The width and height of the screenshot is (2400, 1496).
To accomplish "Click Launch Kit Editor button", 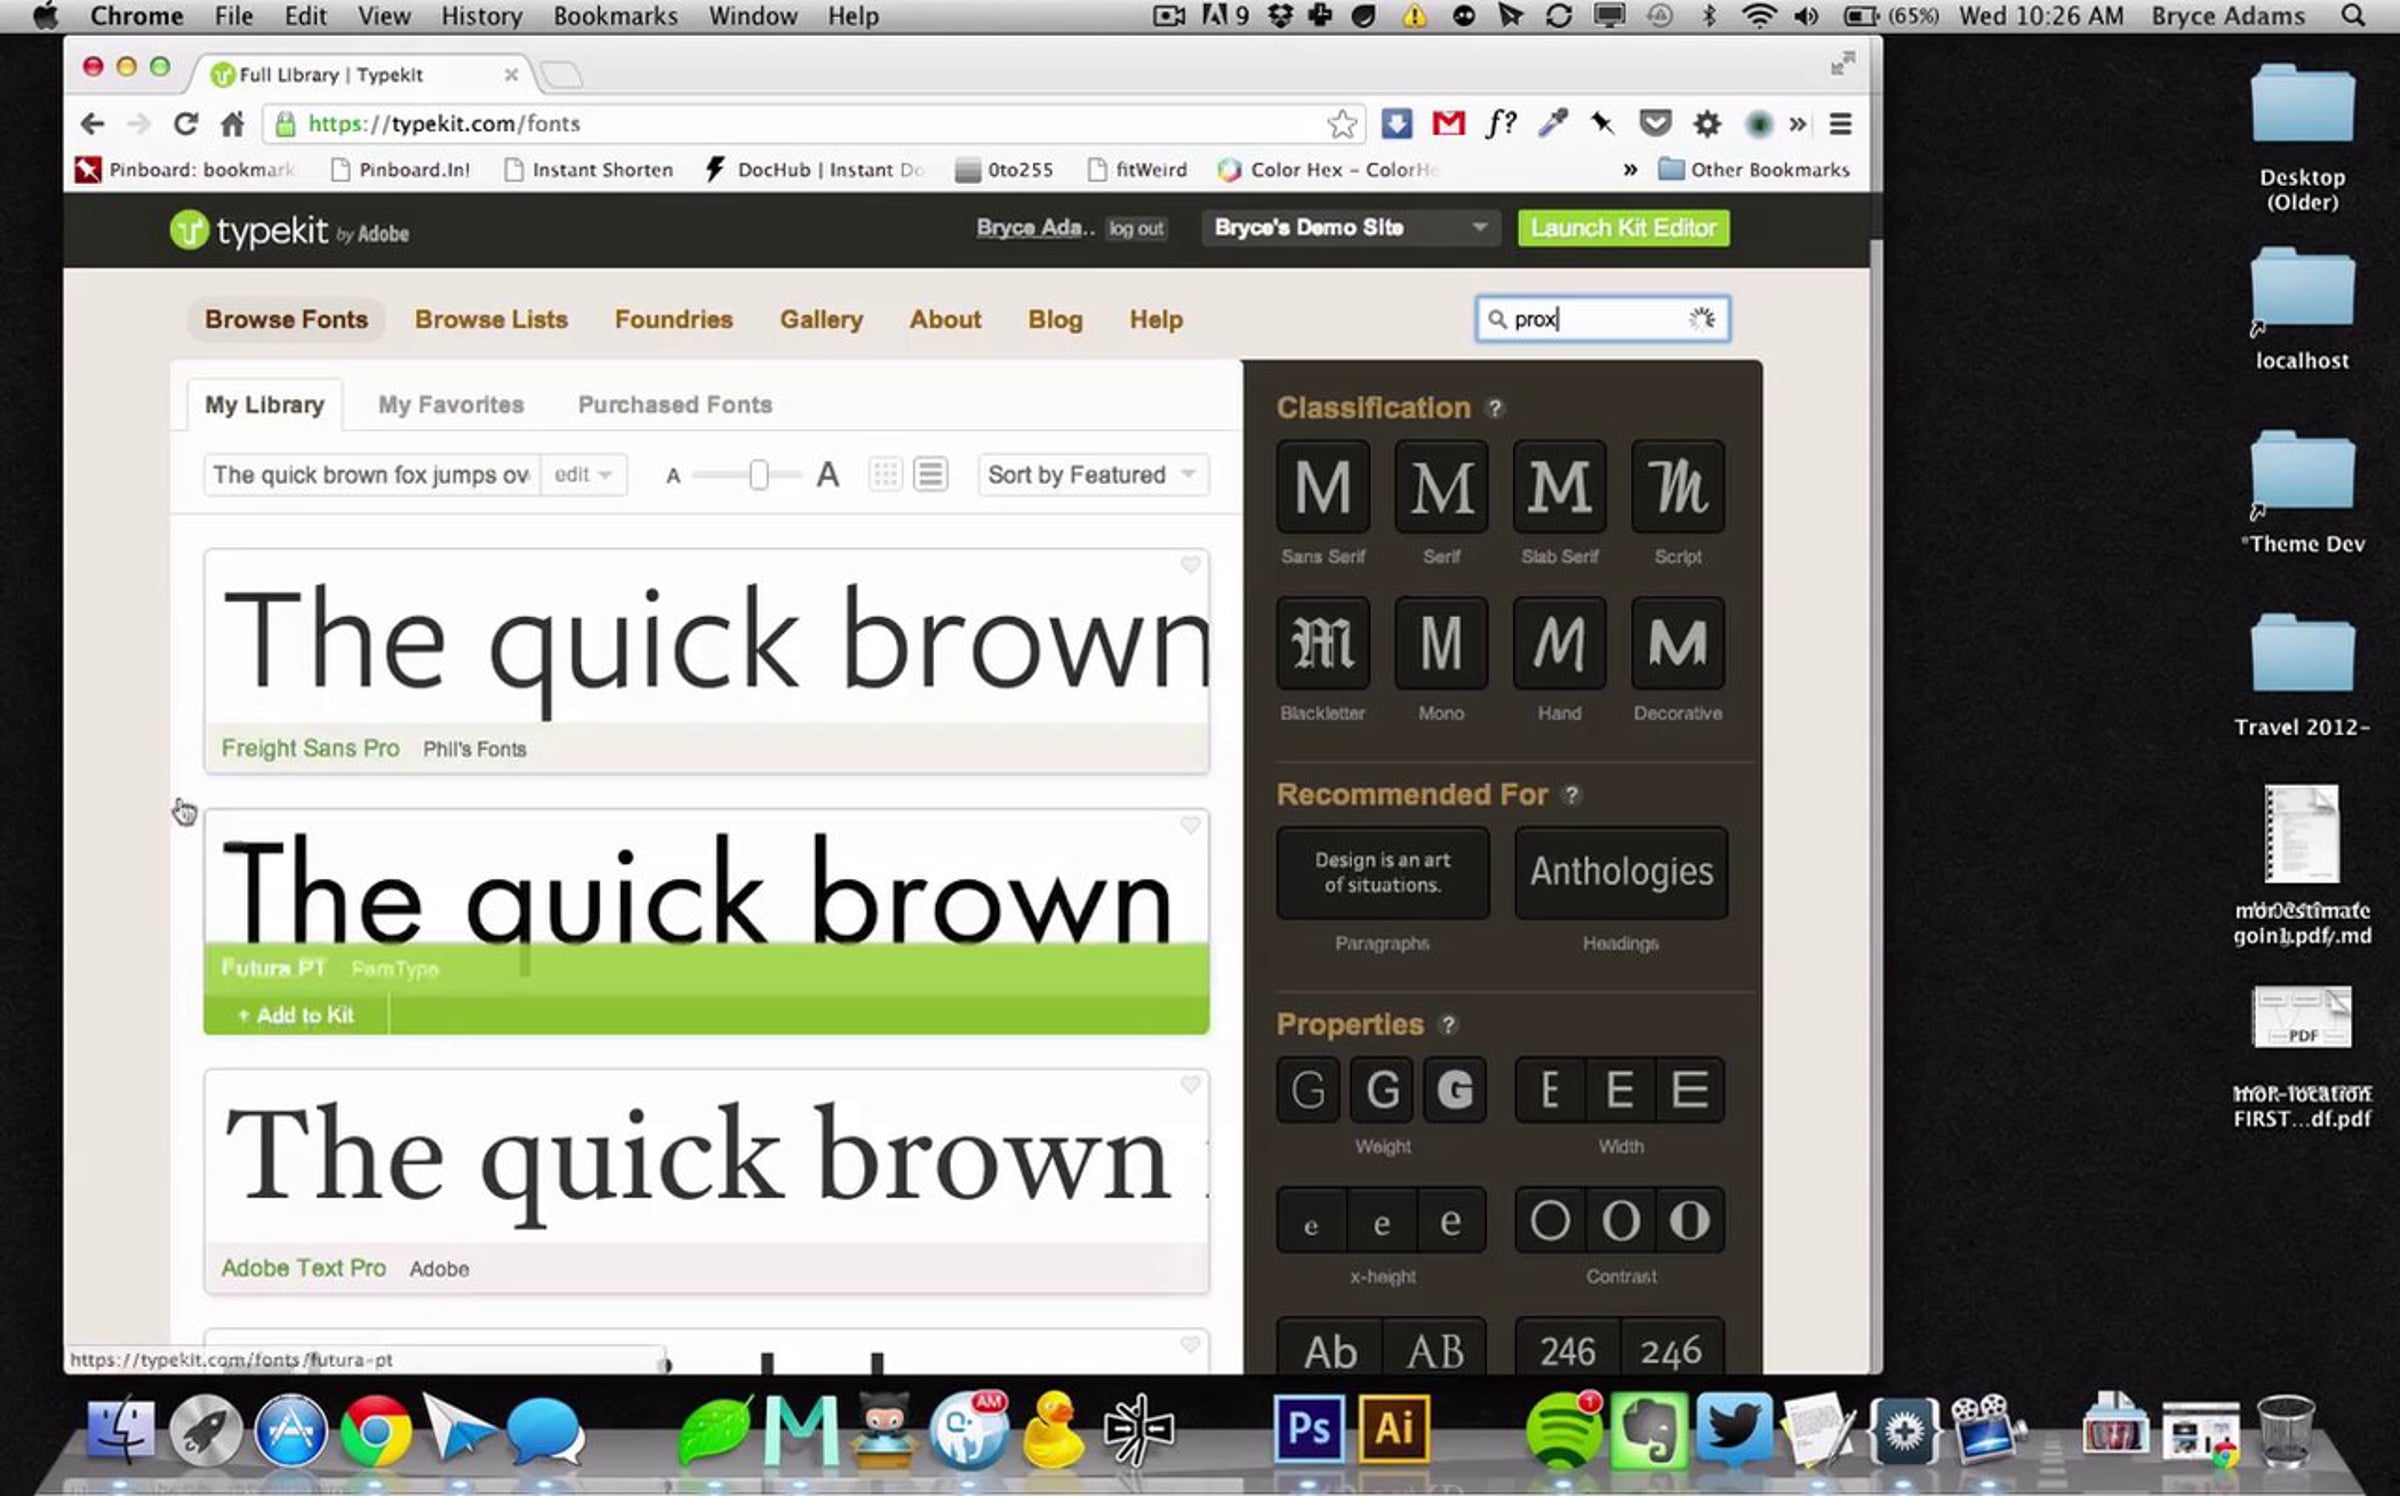I will (x=1623, y=228).
